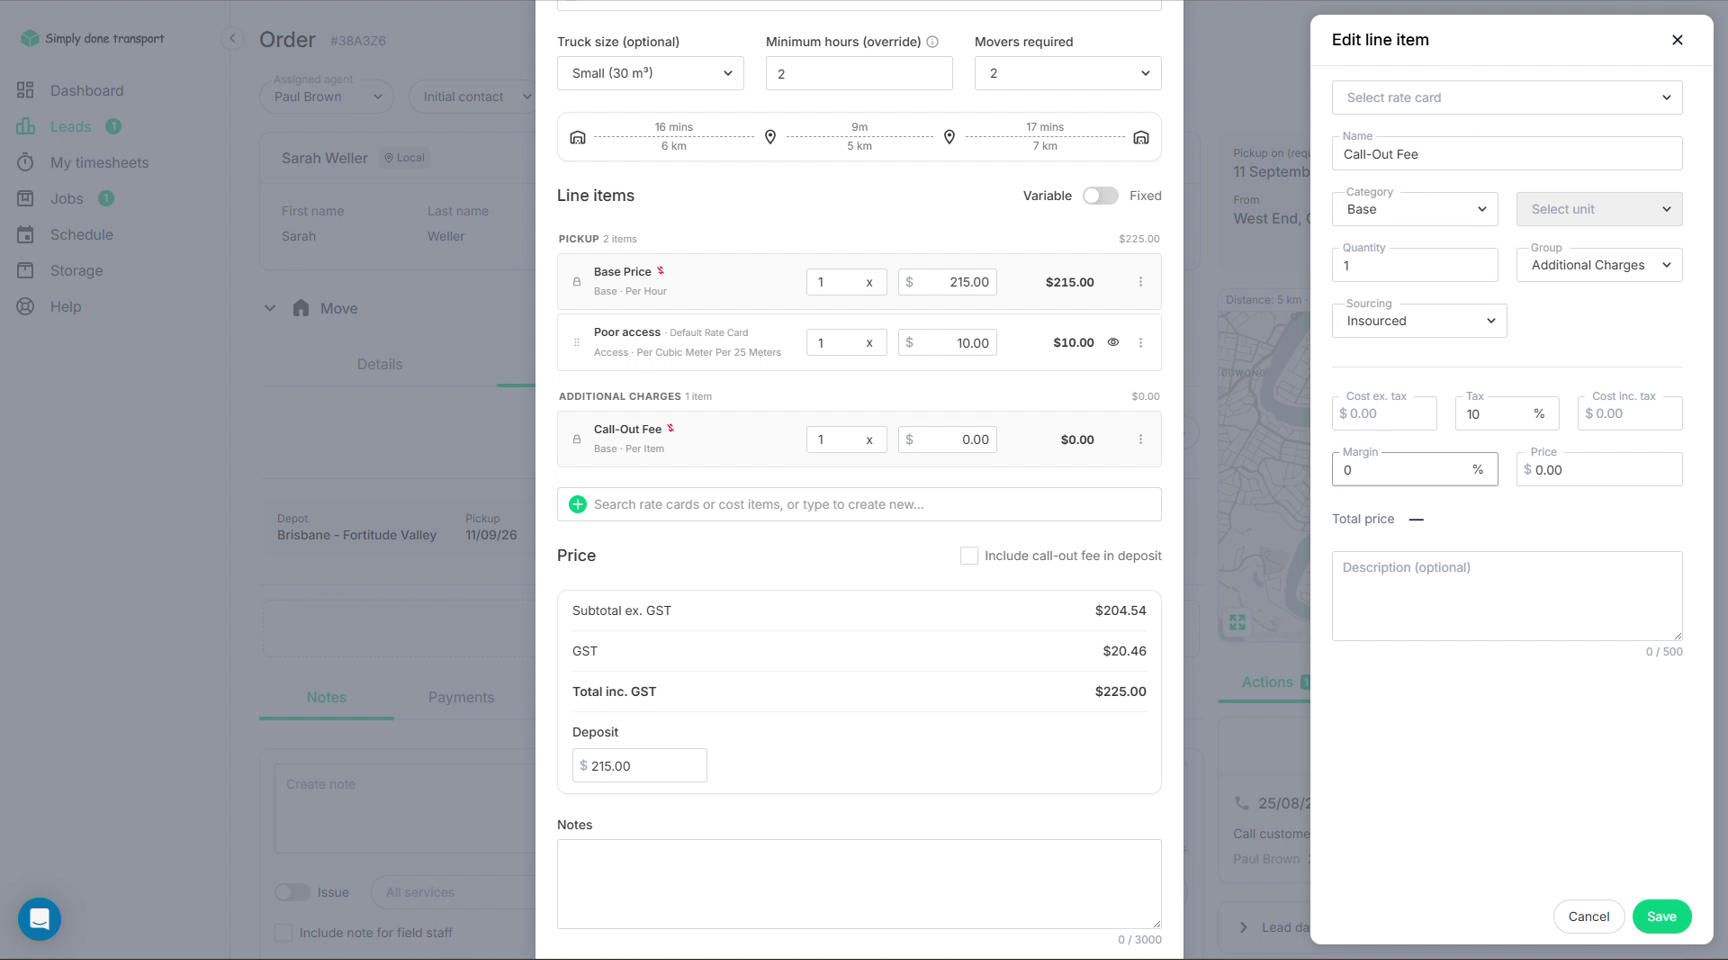The width and height of the screenshot is (1728, 960).
Task: Open the Help lifebuoy icon
Action: click(25, 306)
